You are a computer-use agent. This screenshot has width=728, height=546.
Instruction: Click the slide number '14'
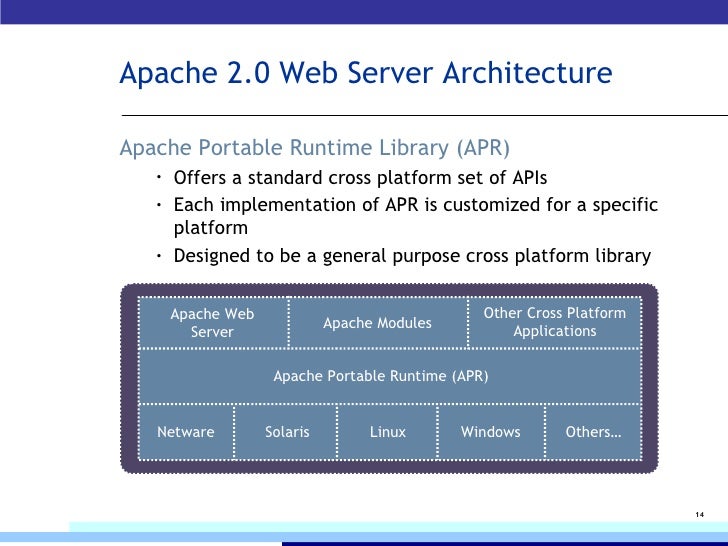(700, 514)
